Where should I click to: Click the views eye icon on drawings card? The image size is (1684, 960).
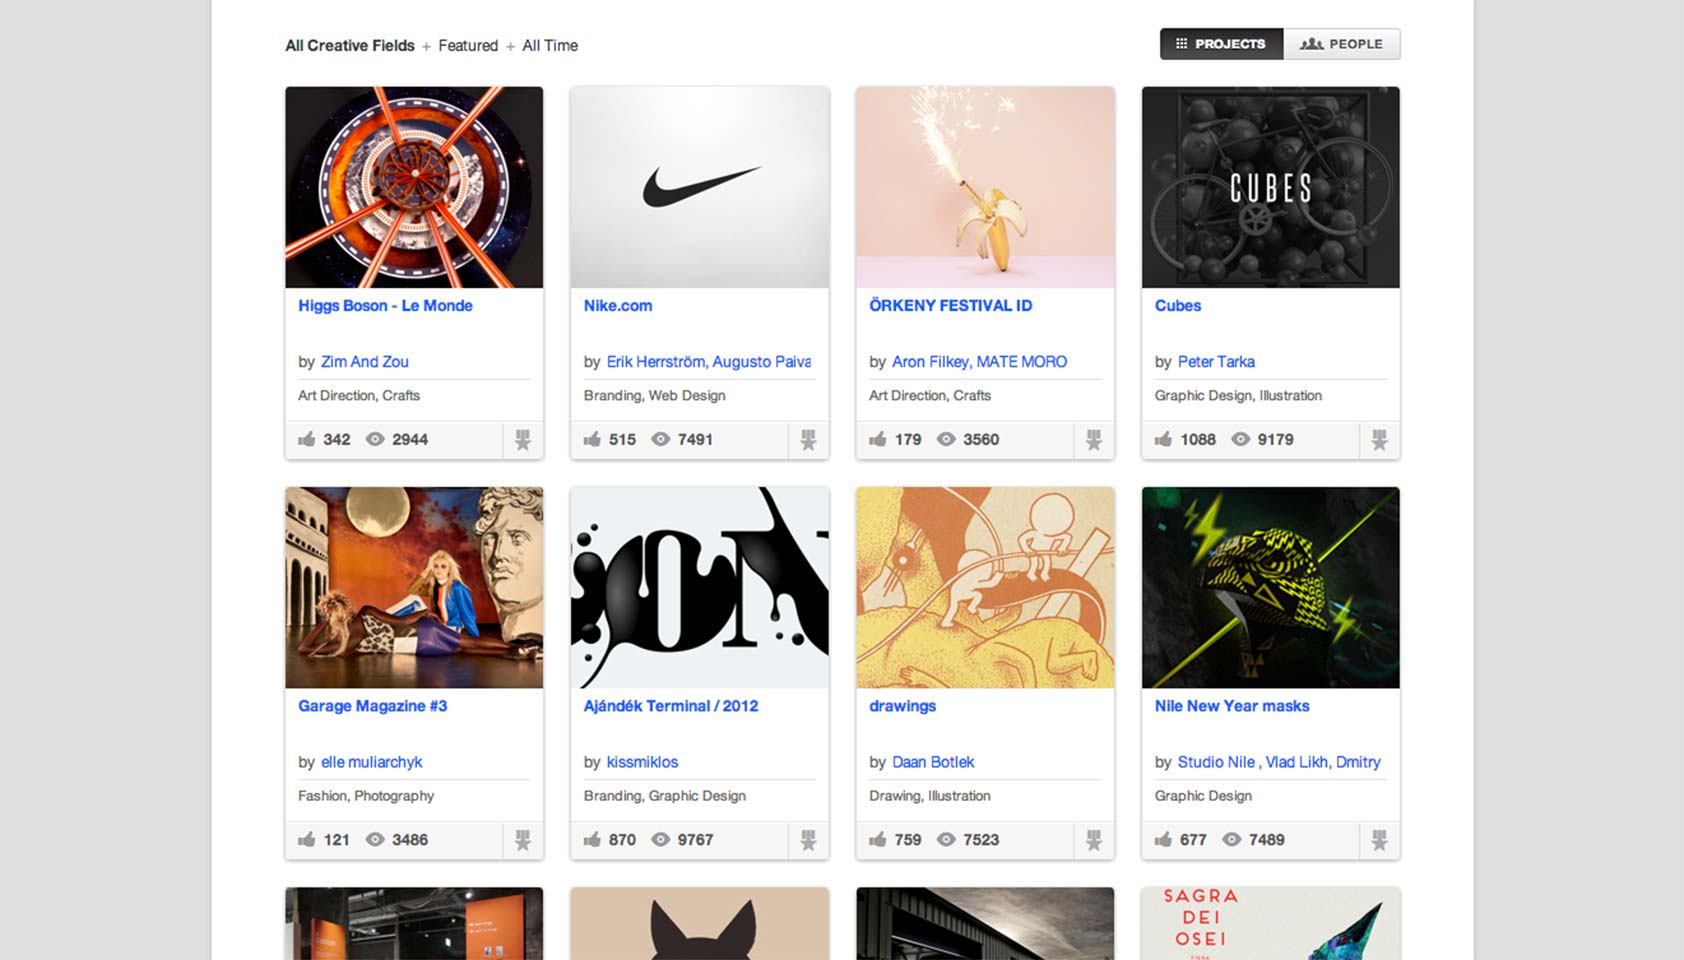(x=946, y=840)
